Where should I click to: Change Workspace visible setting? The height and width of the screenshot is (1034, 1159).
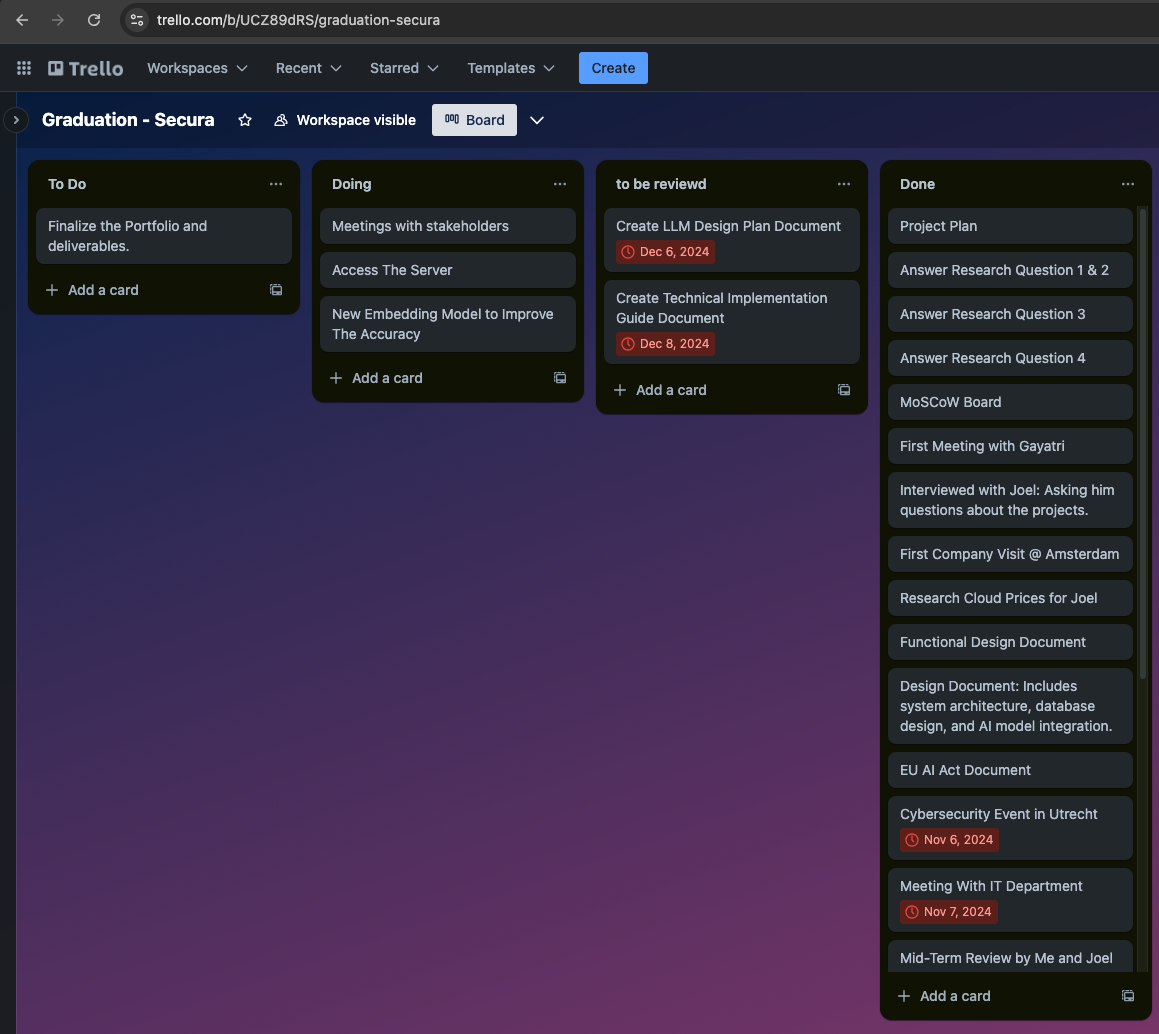(344, 120)
